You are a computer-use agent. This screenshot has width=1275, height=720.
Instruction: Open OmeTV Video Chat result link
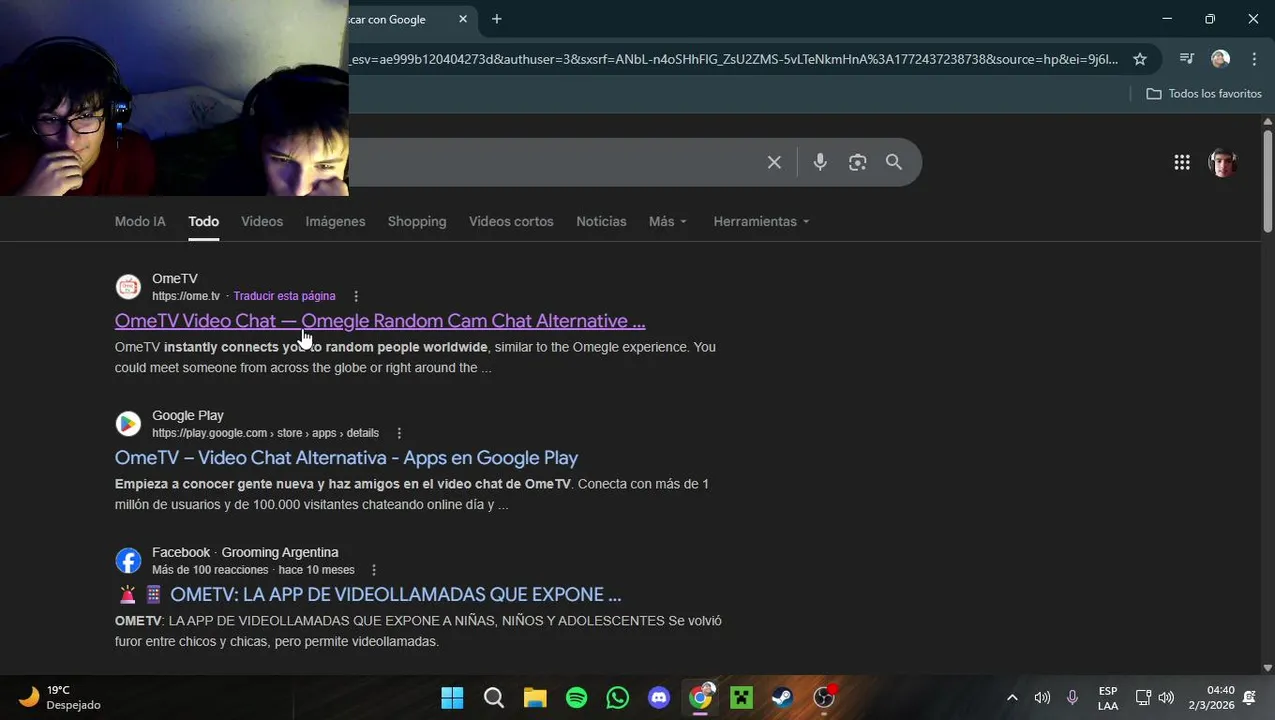coord(380,321)
